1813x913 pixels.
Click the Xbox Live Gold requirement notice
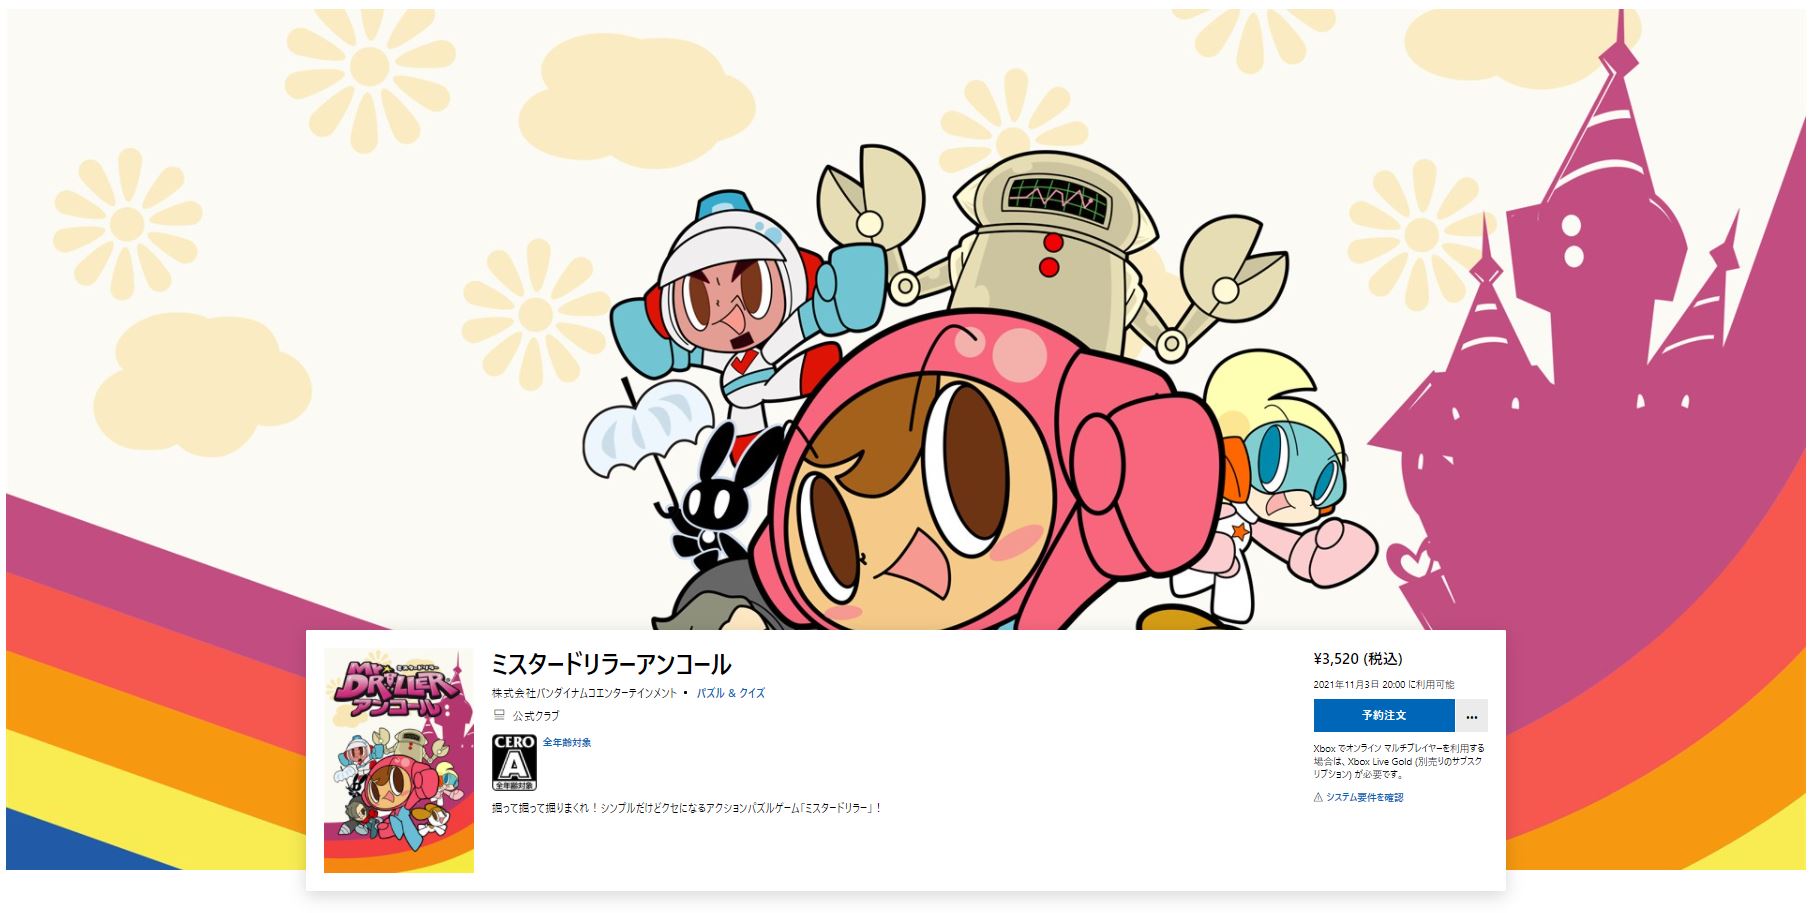pyautogui.click(x=1399, y=761)
